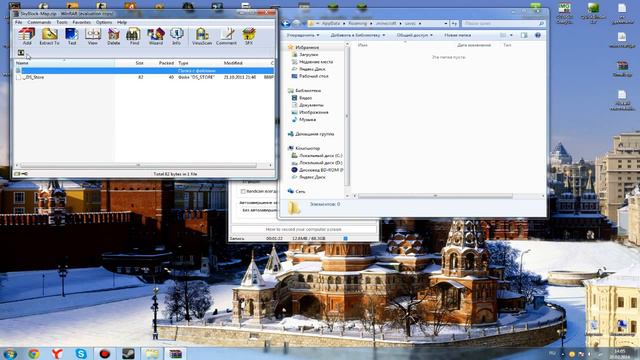Viewport: 640px width, 360px height.
Task: Click the refresh button beside Explorer address bar
Action: (454, 24)
